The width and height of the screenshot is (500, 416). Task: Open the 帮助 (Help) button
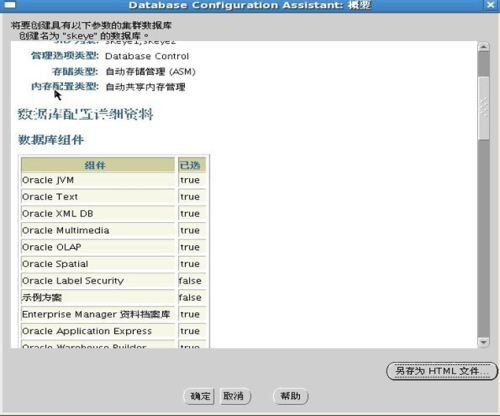290,396
